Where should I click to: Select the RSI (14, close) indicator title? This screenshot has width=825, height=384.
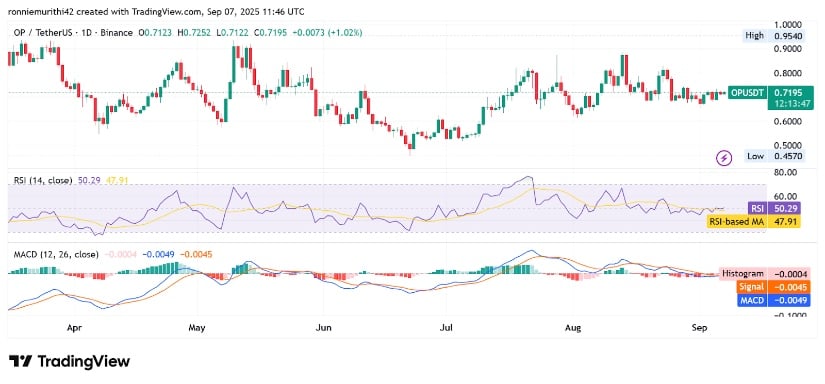pyautogui.click(x=43, y=180)
